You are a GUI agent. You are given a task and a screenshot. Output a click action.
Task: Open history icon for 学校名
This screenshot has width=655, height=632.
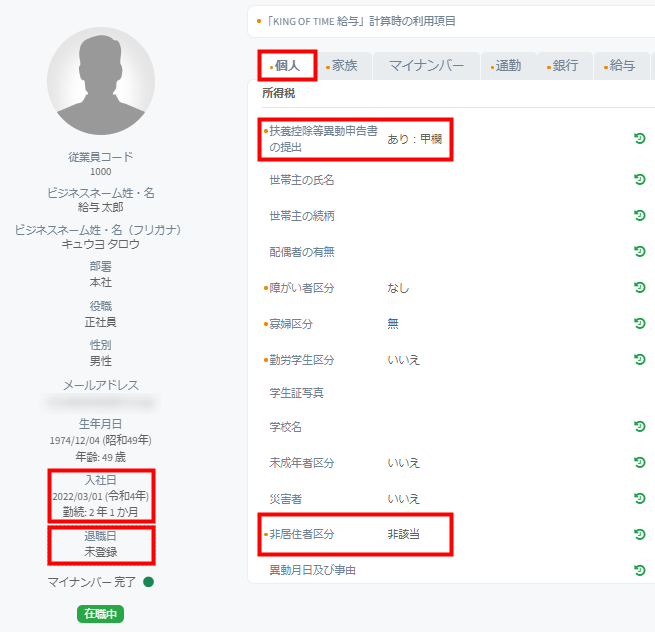point(640,426)
